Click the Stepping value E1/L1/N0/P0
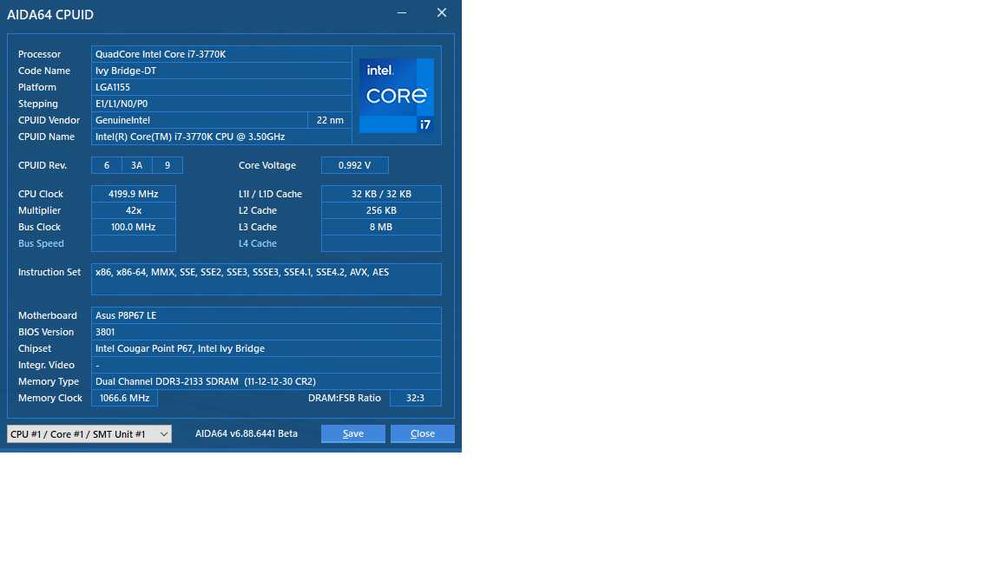The width and height of the screenshot is (1000, 563). point(221,104)
